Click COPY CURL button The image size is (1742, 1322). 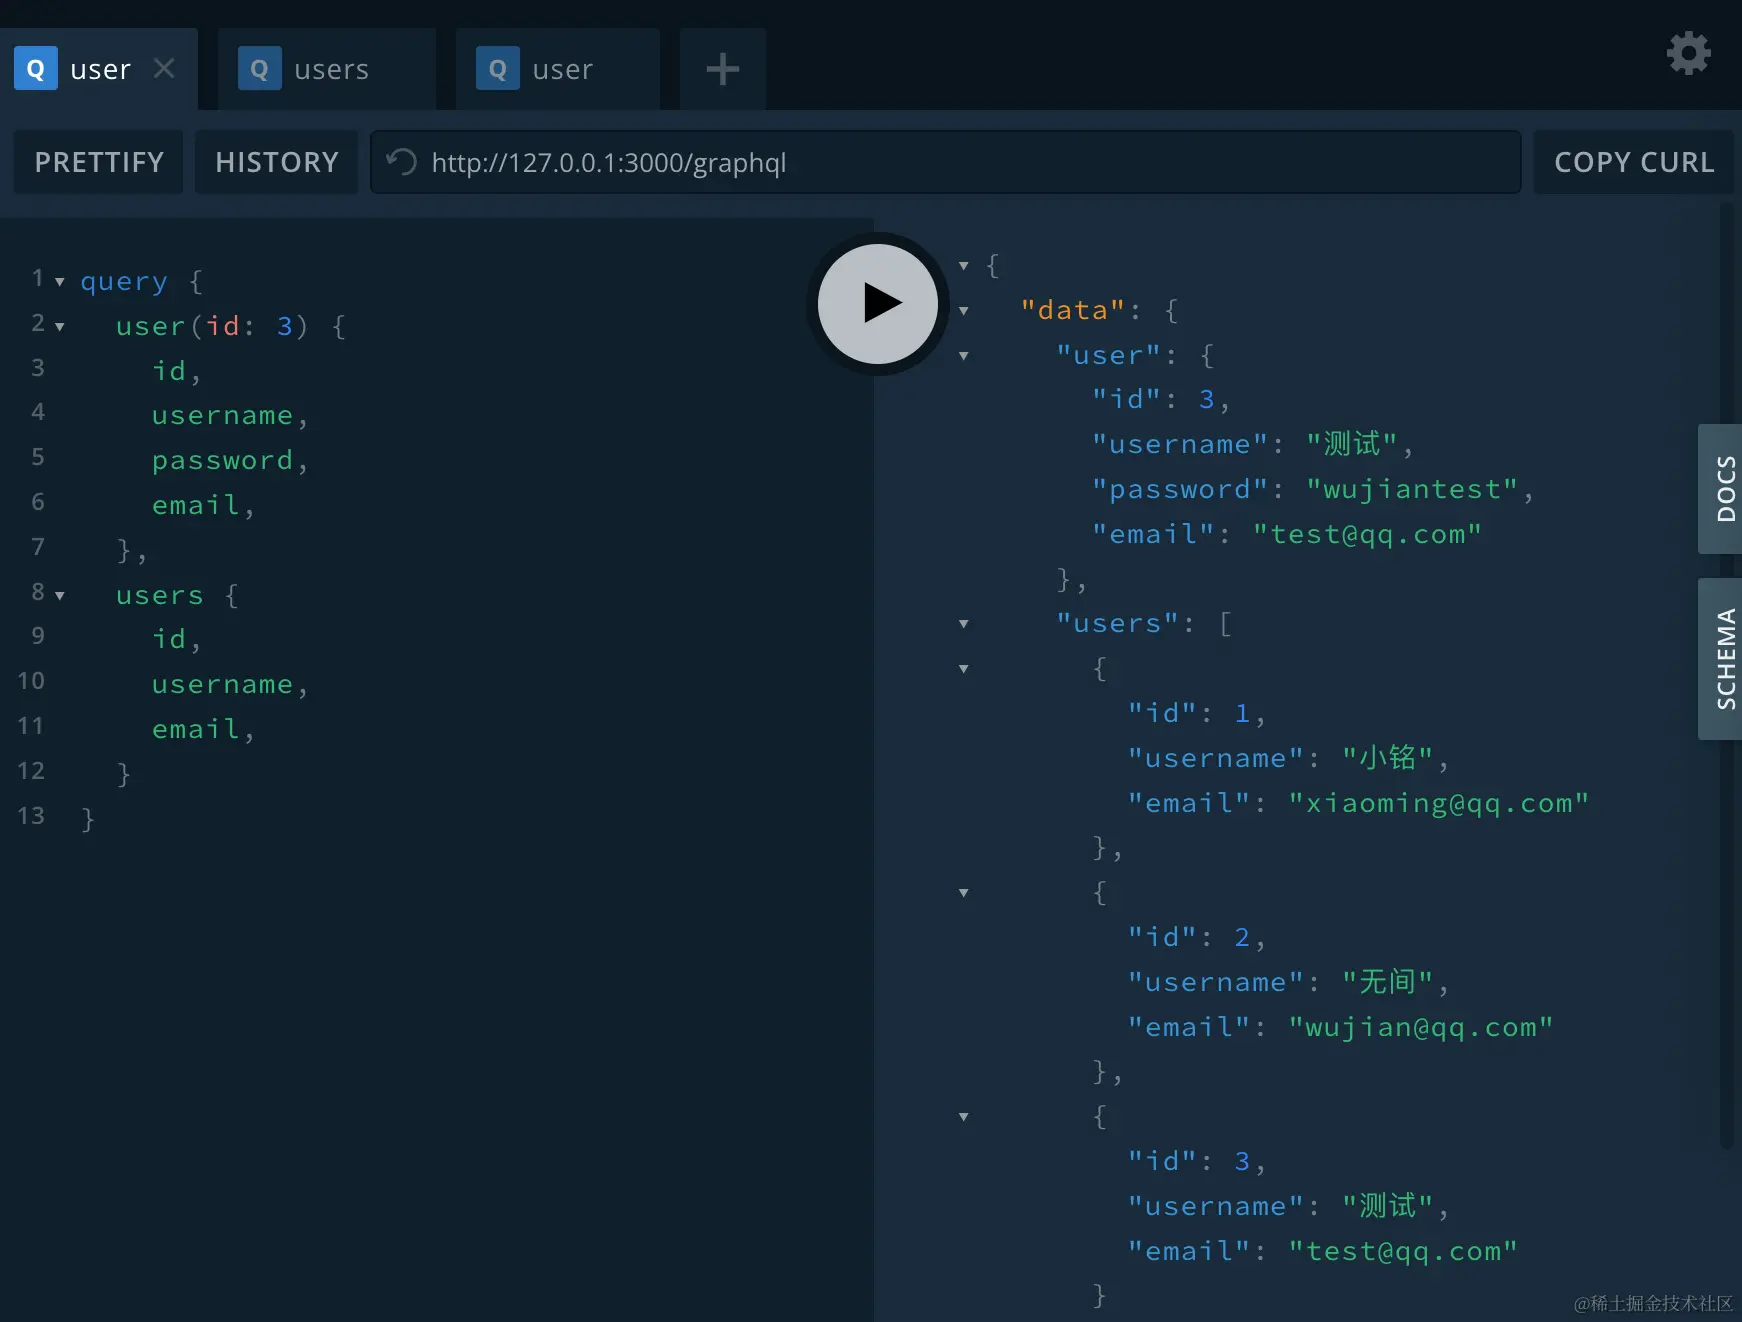click(x=1634, y=162)
